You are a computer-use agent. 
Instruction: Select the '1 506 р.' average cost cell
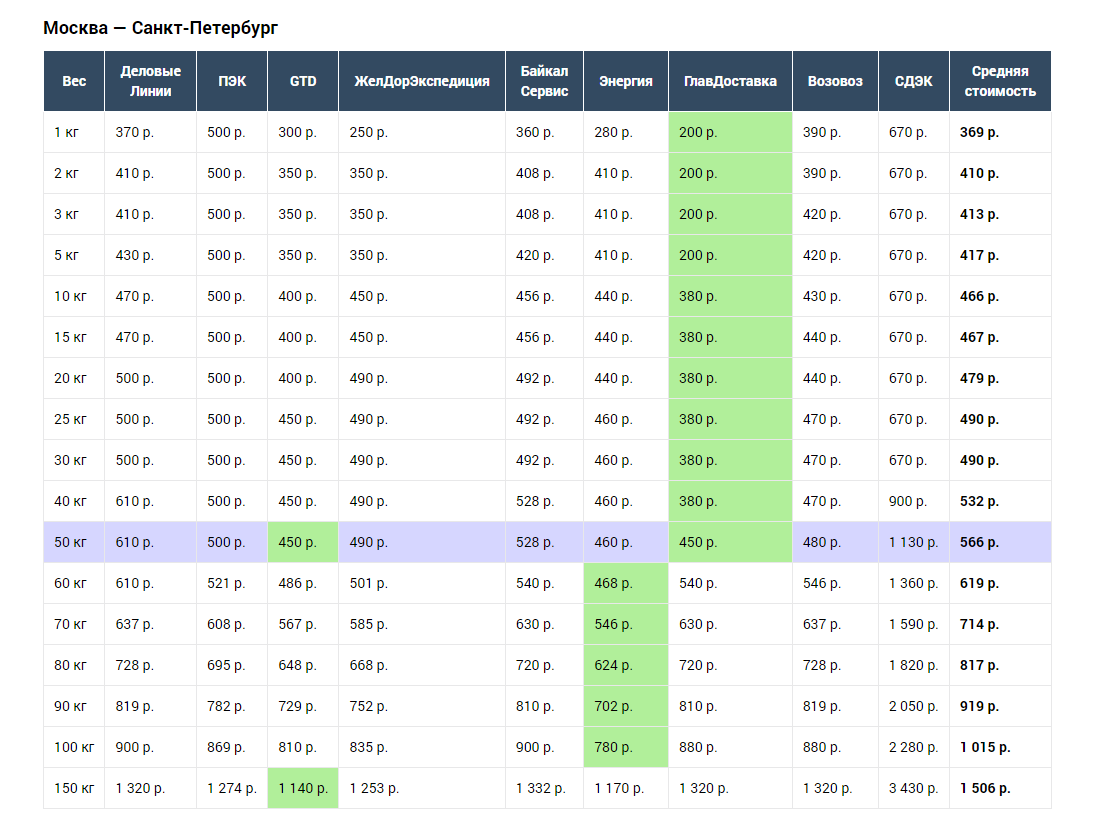coord(1000,788)
